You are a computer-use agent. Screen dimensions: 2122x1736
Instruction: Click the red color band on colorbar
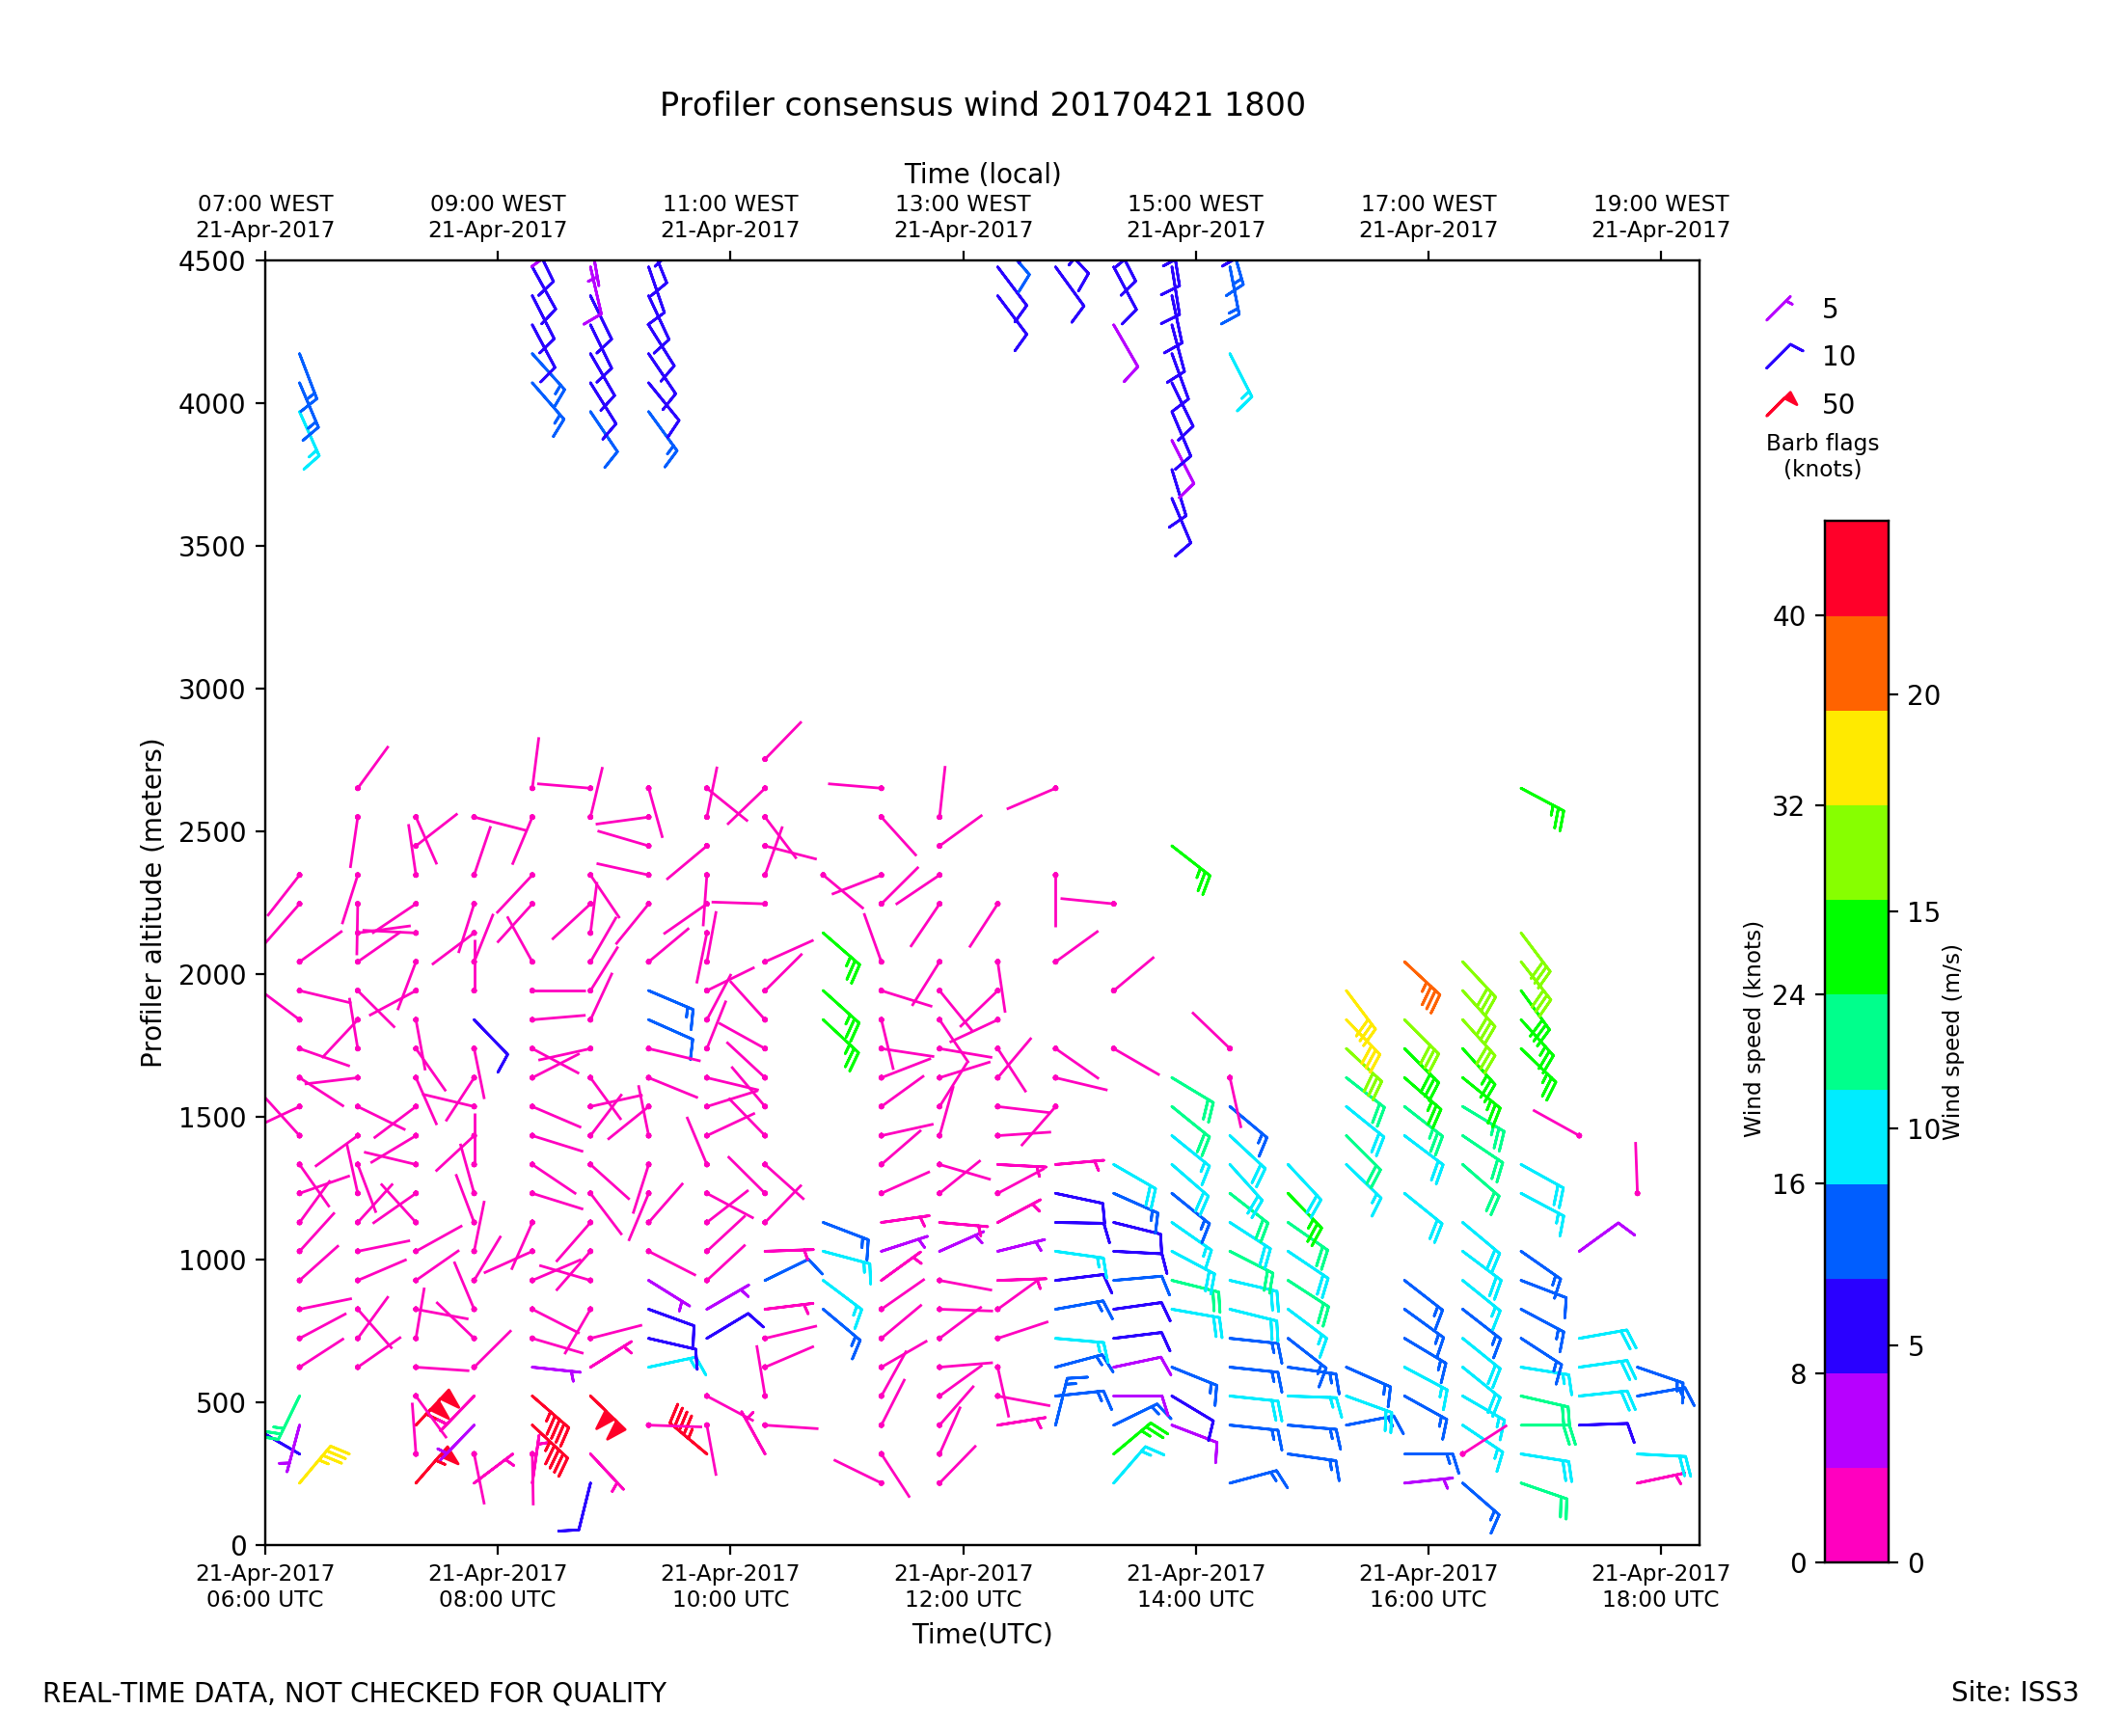[1856, 568]
